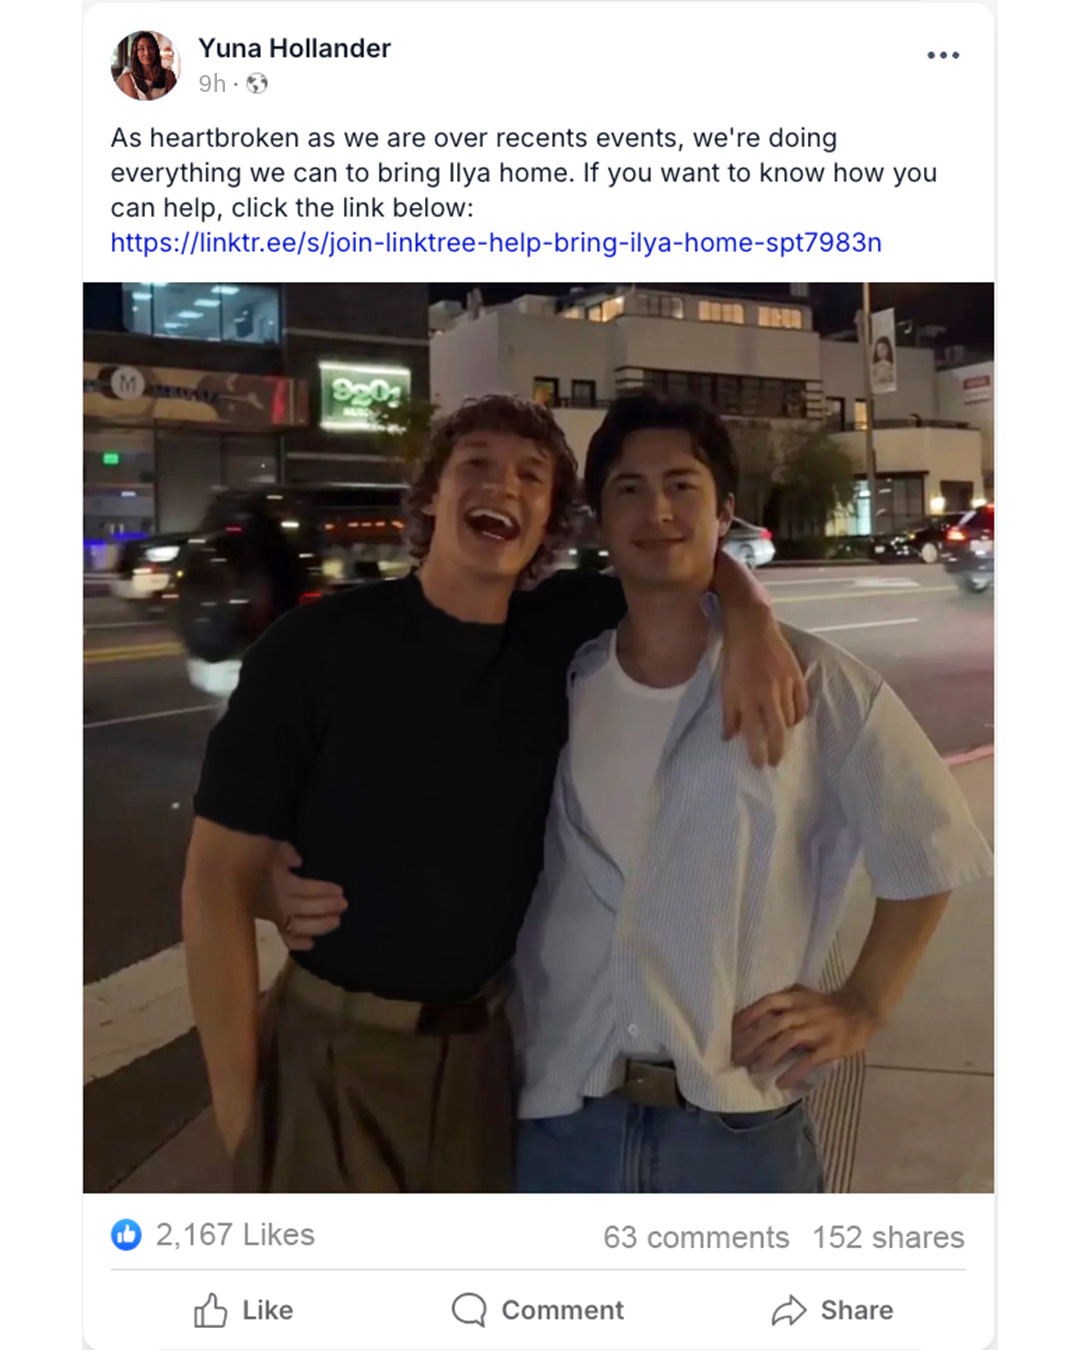The height and width of the screenshot is (1350, 1080).
Task: Select the Comment button label
Action: coord(562,1310)
